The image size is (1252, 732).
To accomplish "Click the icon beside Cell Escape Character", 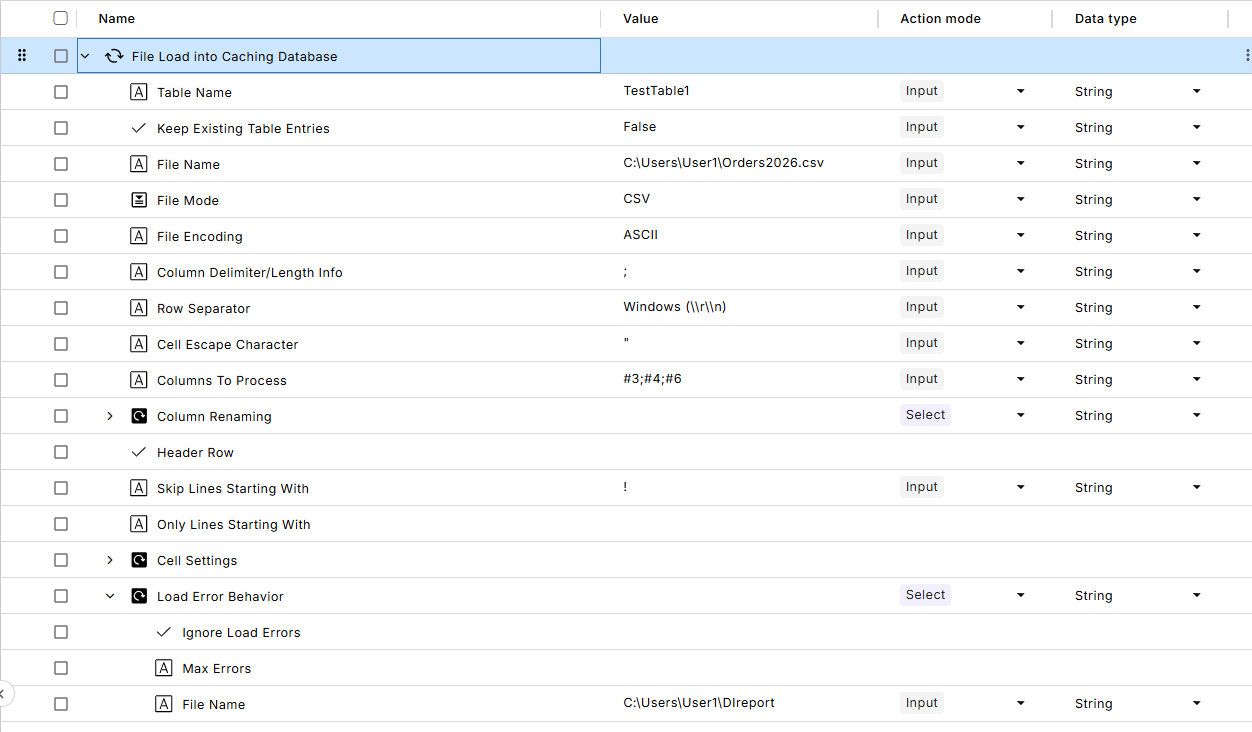I will (139, 344).
